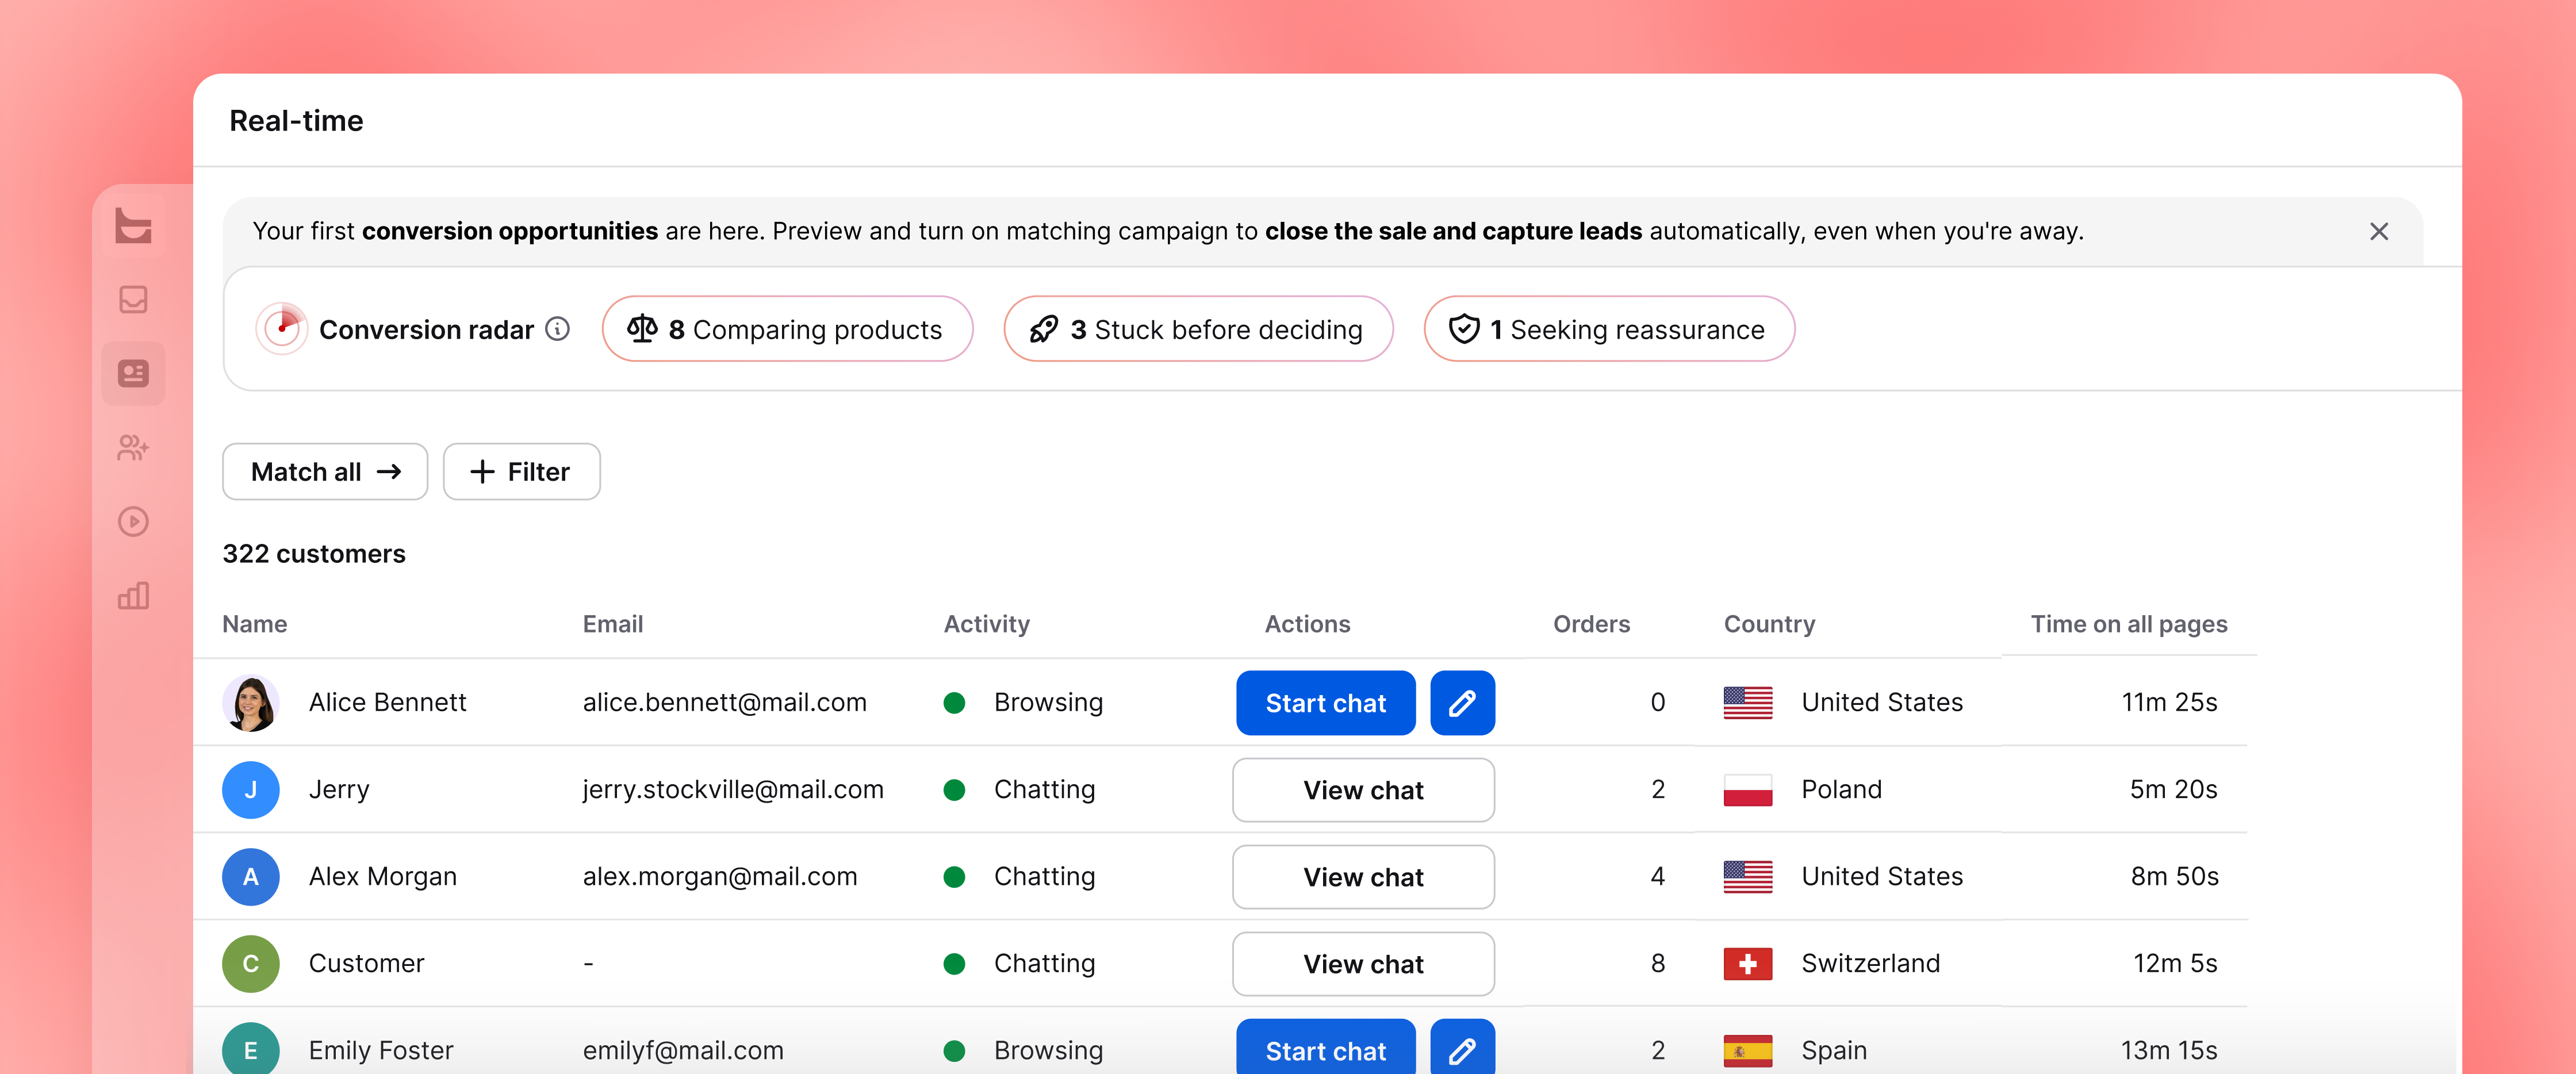Image resolution: width=2576 pixels, height=1074 pixels.
Task: Click the Email column header
Action: (613, 624)
